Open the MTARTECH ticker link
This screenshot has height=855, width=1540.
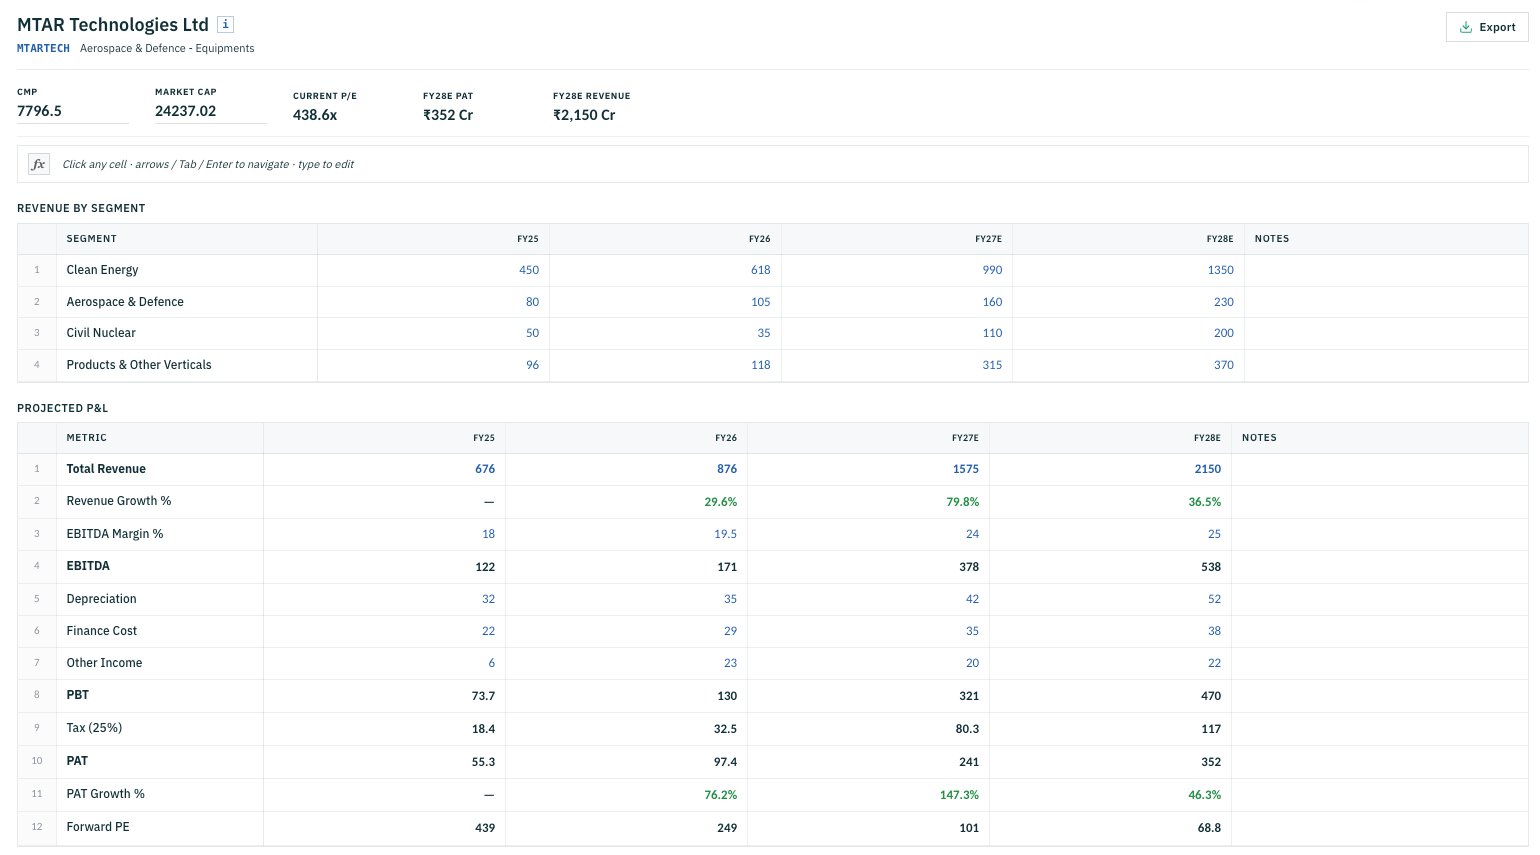click(43, 48)
